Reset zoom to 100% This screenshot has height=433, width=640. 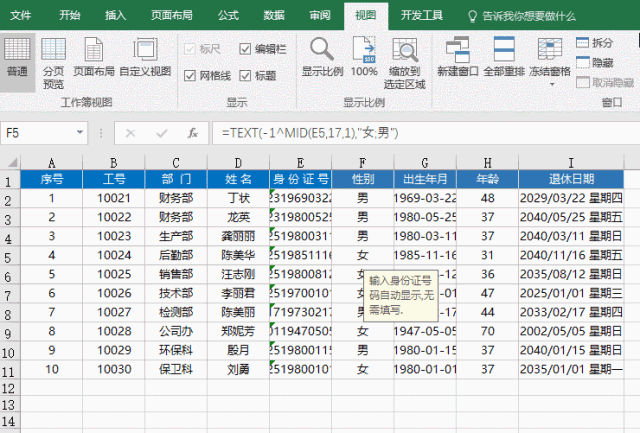click(x=364, y=57)
